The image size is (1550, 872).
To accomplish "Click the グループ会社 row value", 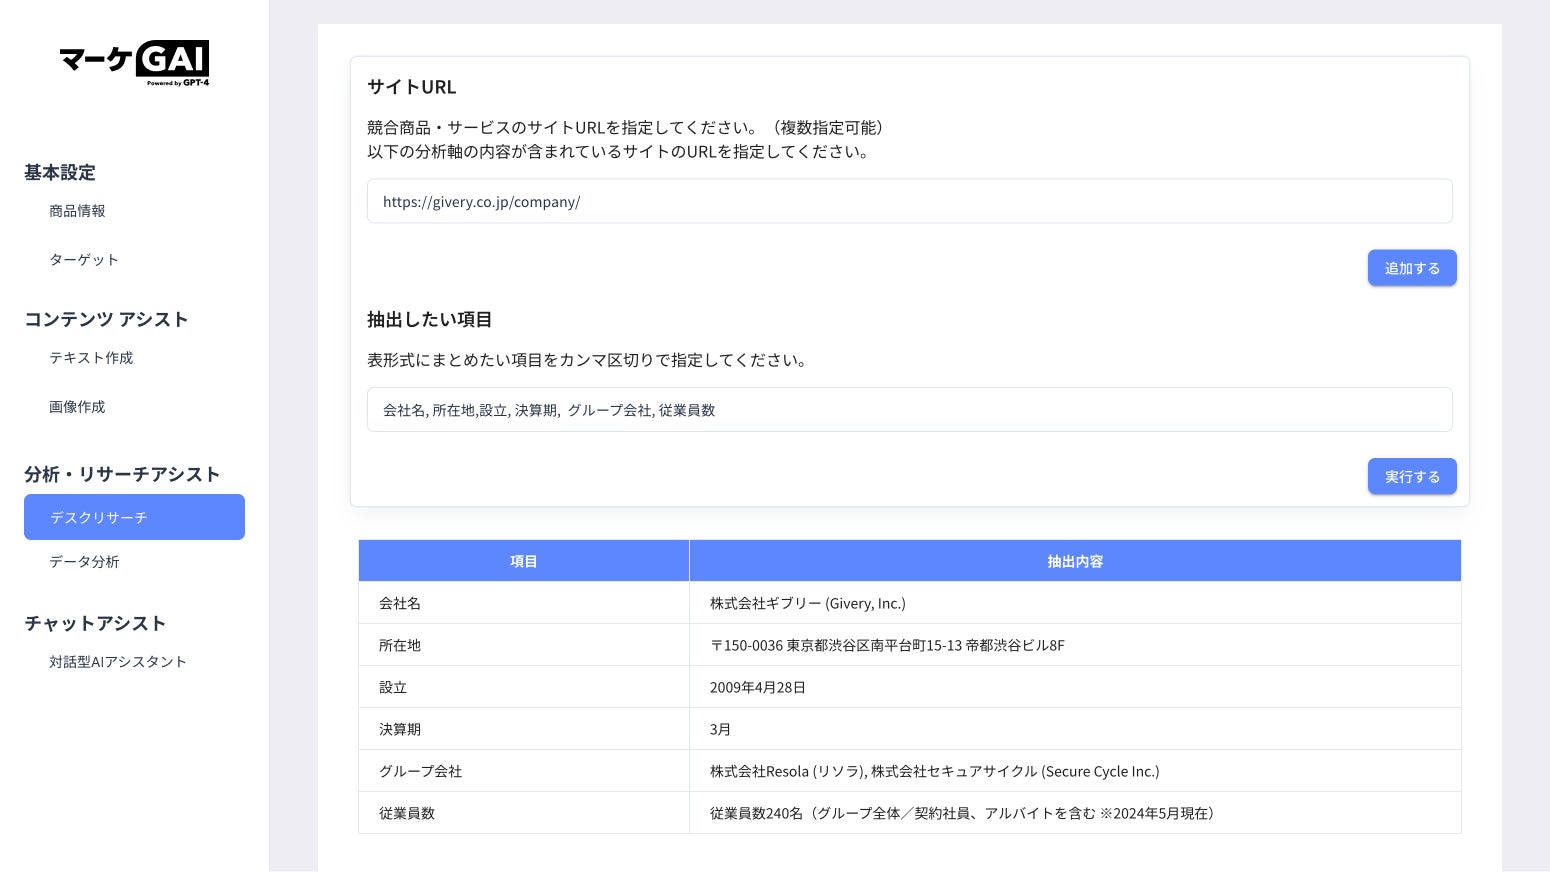I will pyautogui.click(x=934, y=772).
